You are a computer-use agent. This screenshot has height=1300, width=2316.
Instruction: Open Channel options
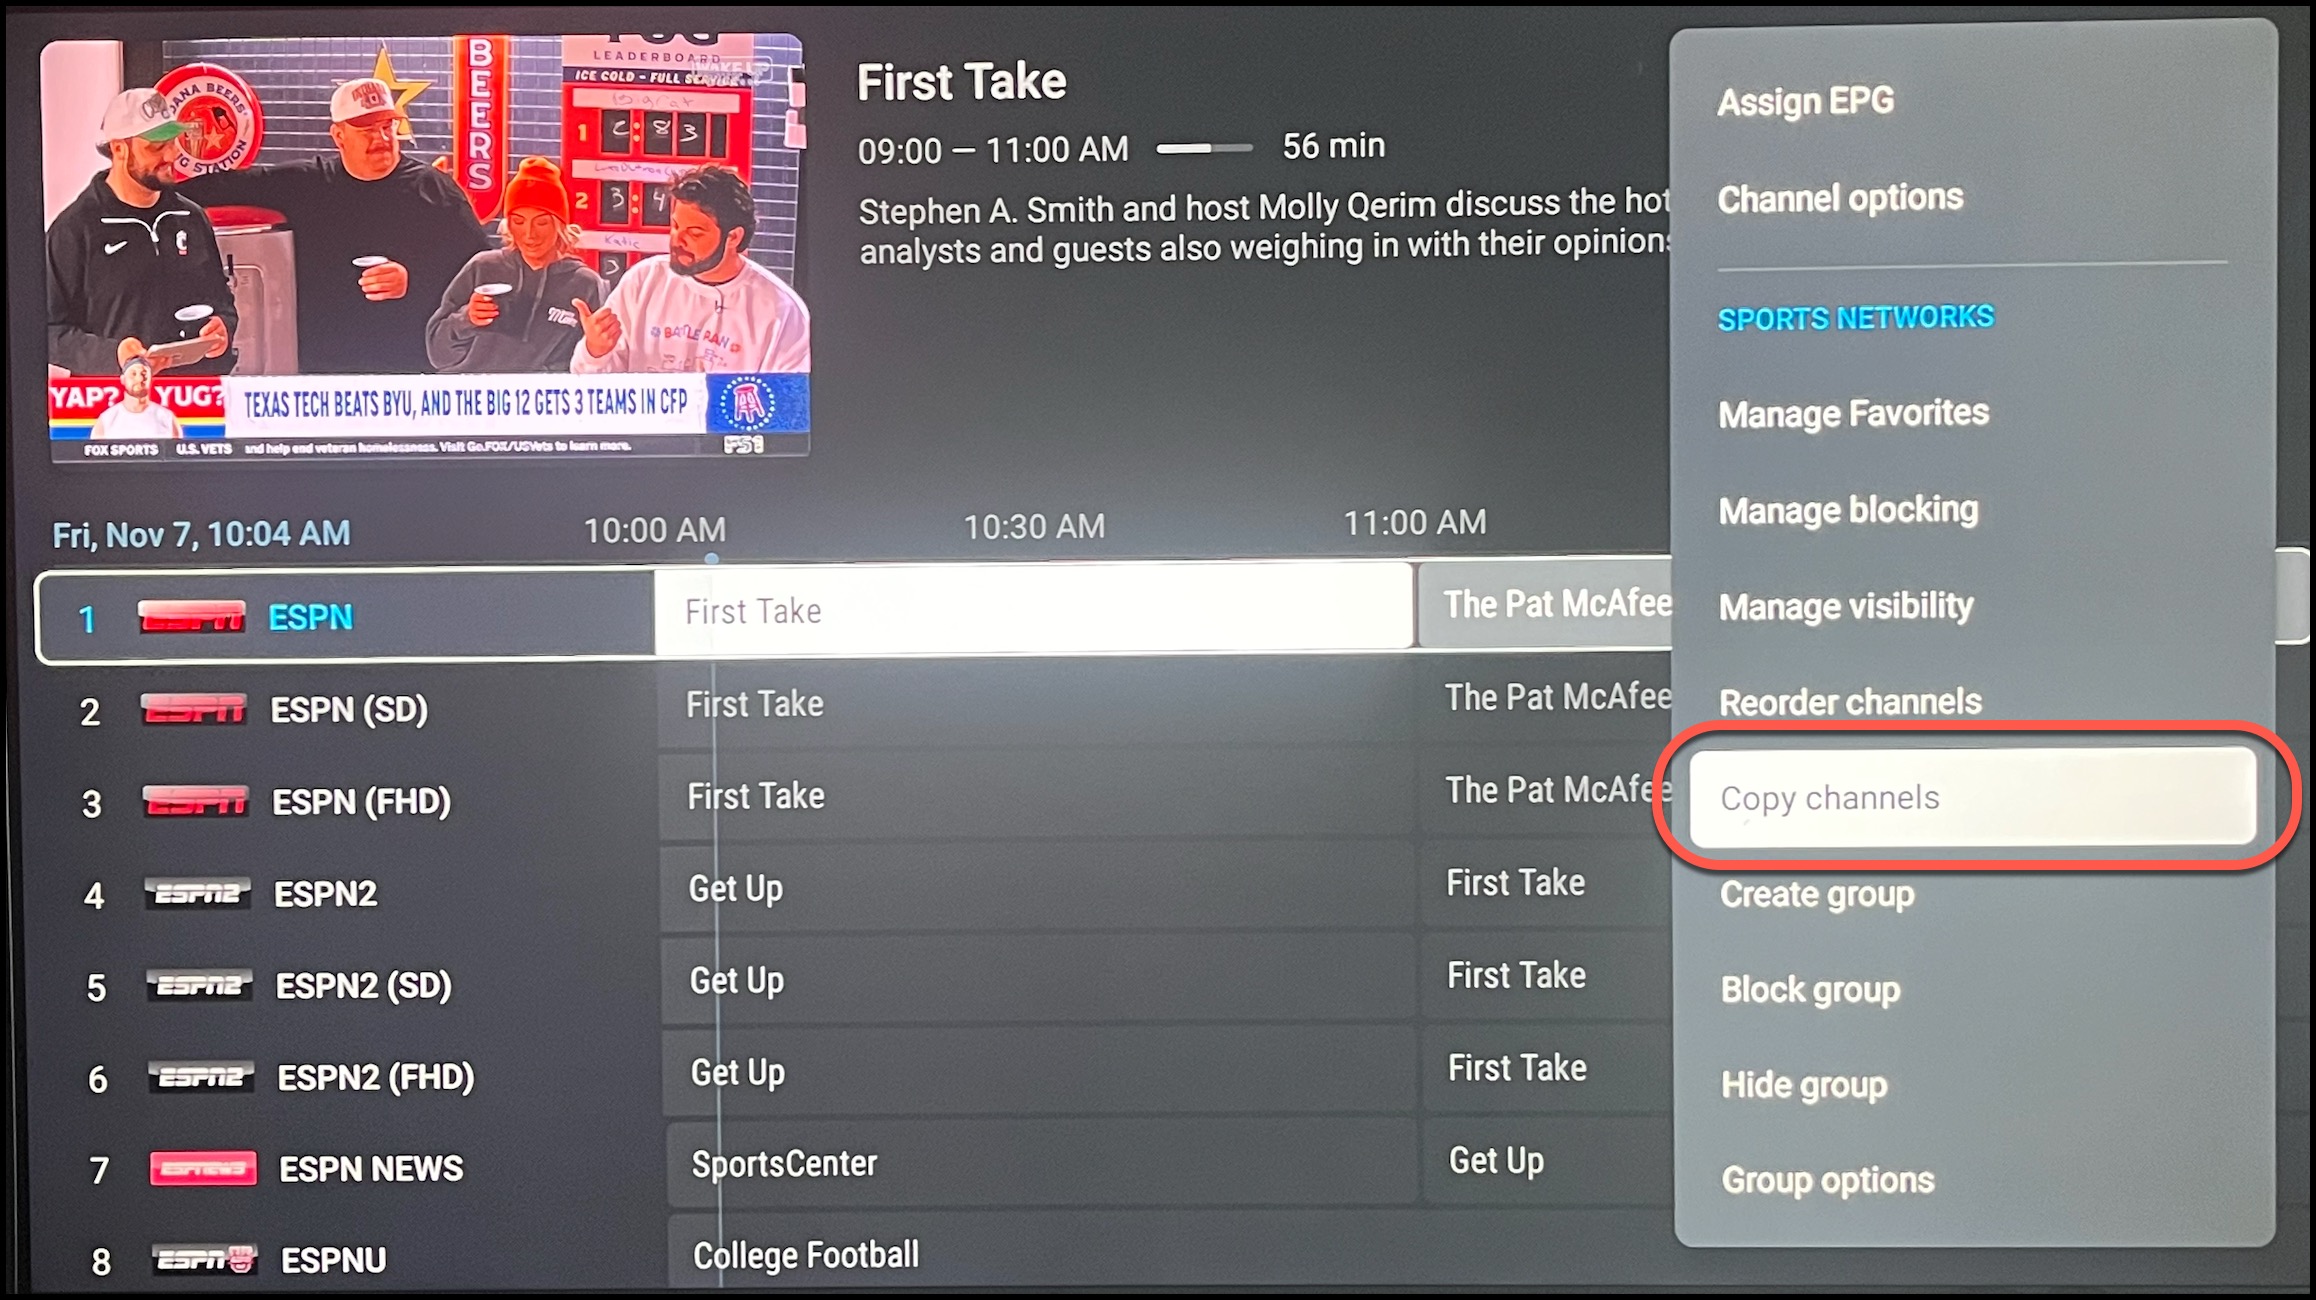click(x=1840, y=198)
